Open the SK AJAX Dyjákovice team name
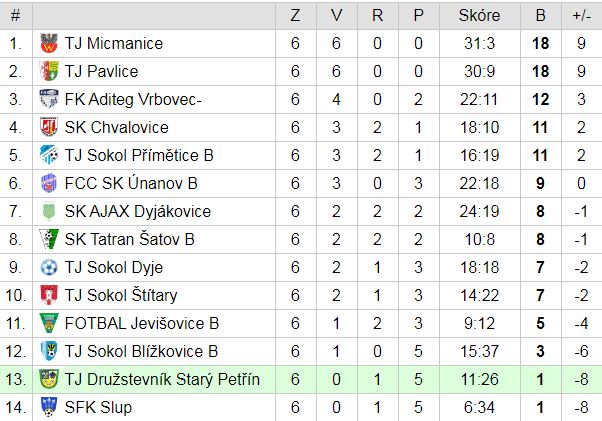 pos(138,211)
